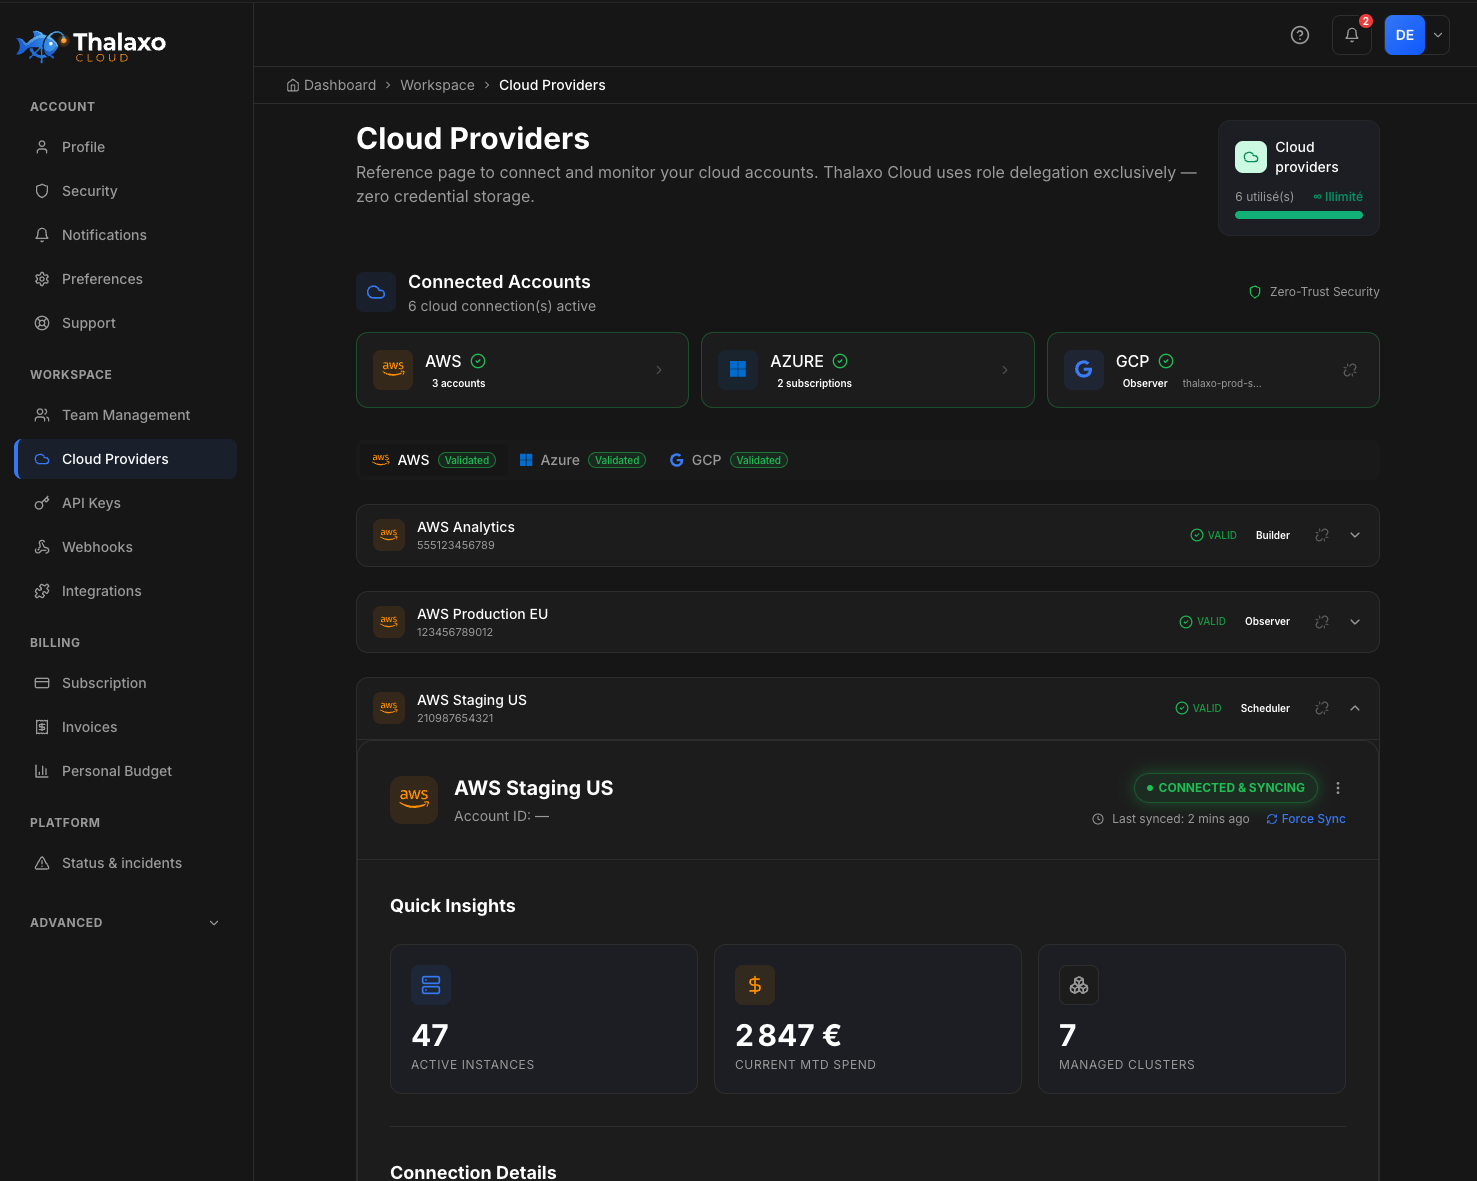Open Integrations in sidebar

coord(125,591)
